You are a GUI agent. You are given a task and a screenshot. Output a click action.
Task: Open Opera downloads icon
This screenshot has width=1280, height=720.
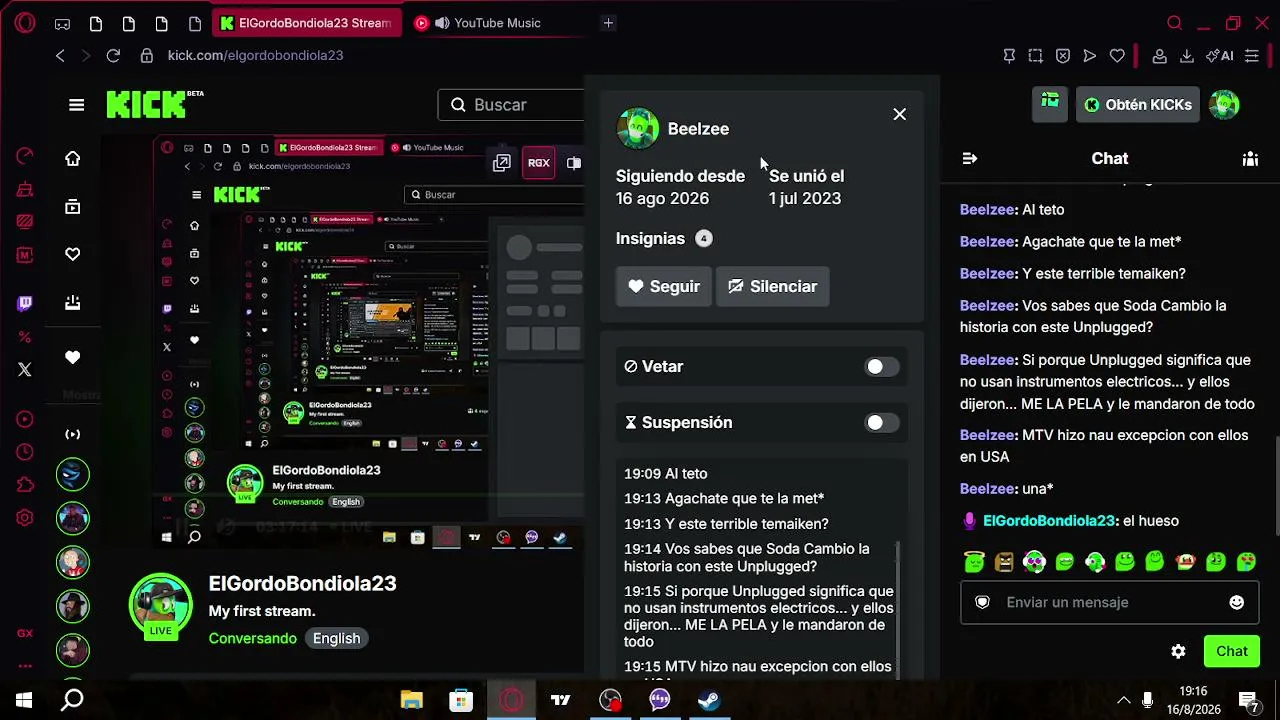tap(1187, 56)
